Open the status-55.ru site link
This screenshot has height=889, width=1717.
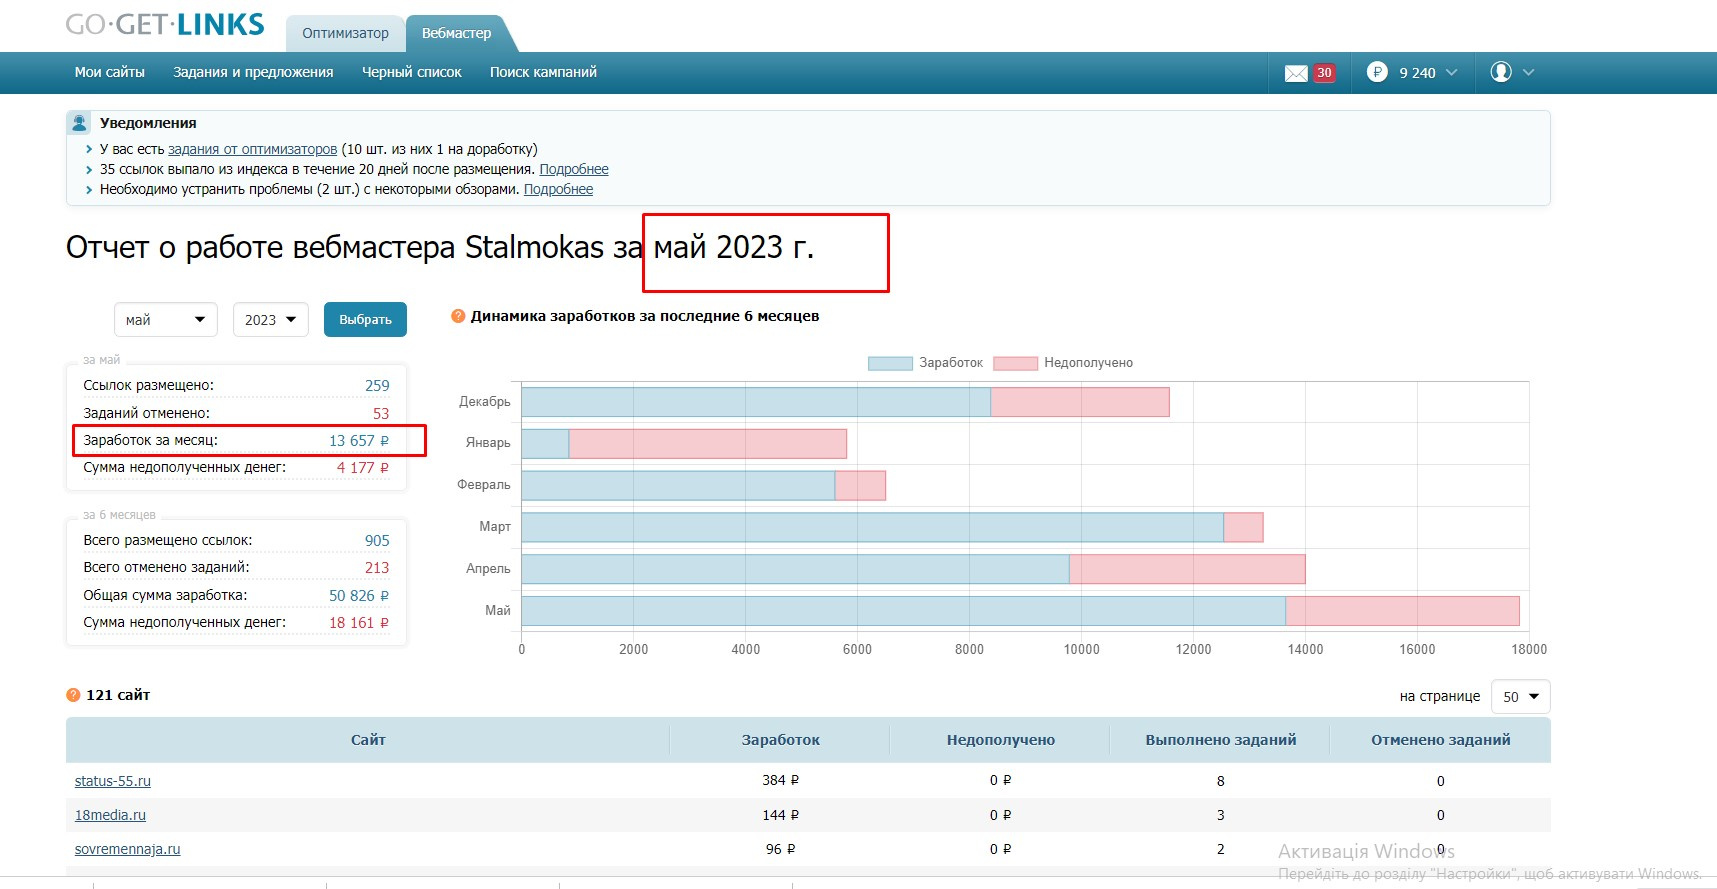(x=113, y=781)
